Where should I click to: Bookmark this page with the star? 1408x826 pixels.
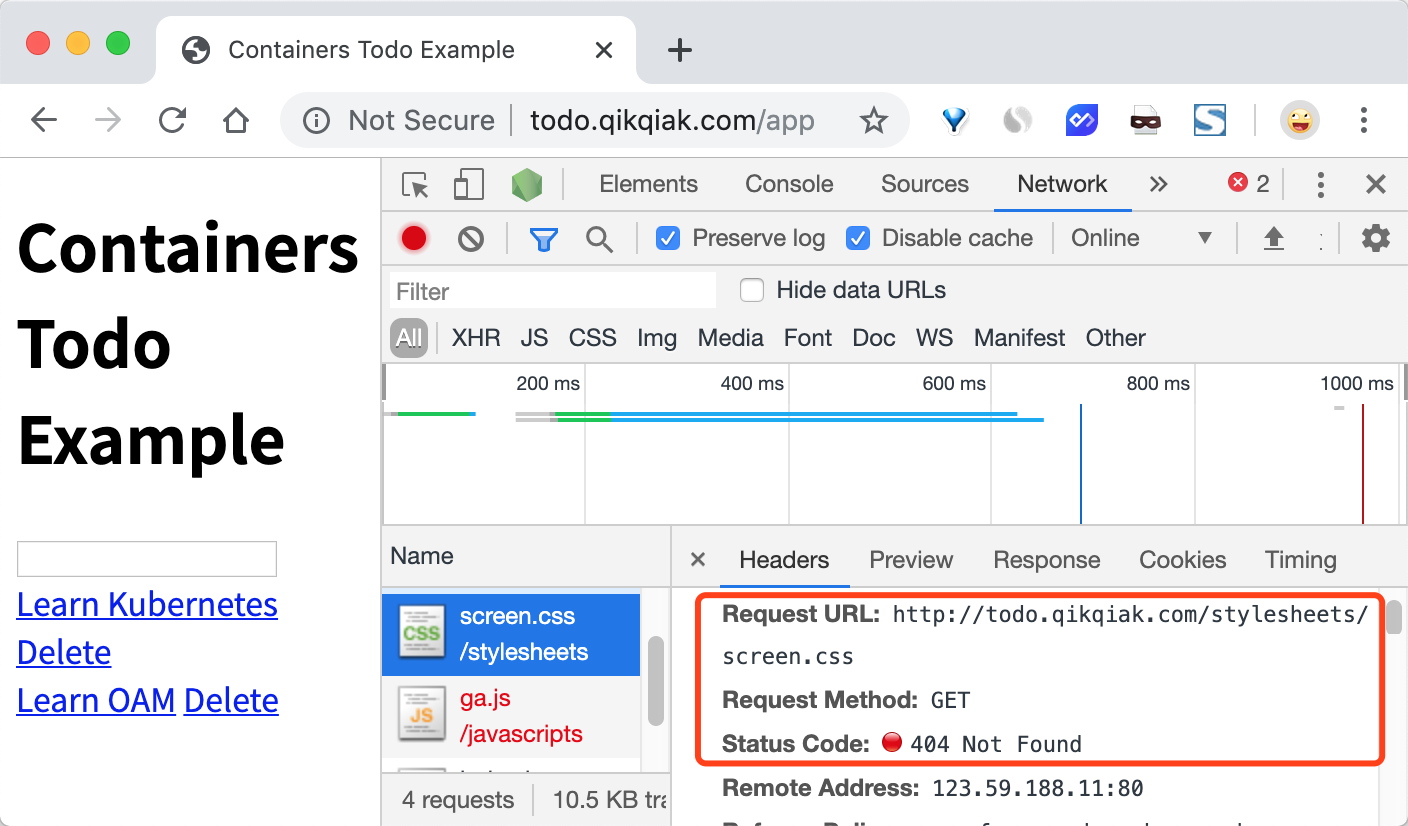[874, 121]
